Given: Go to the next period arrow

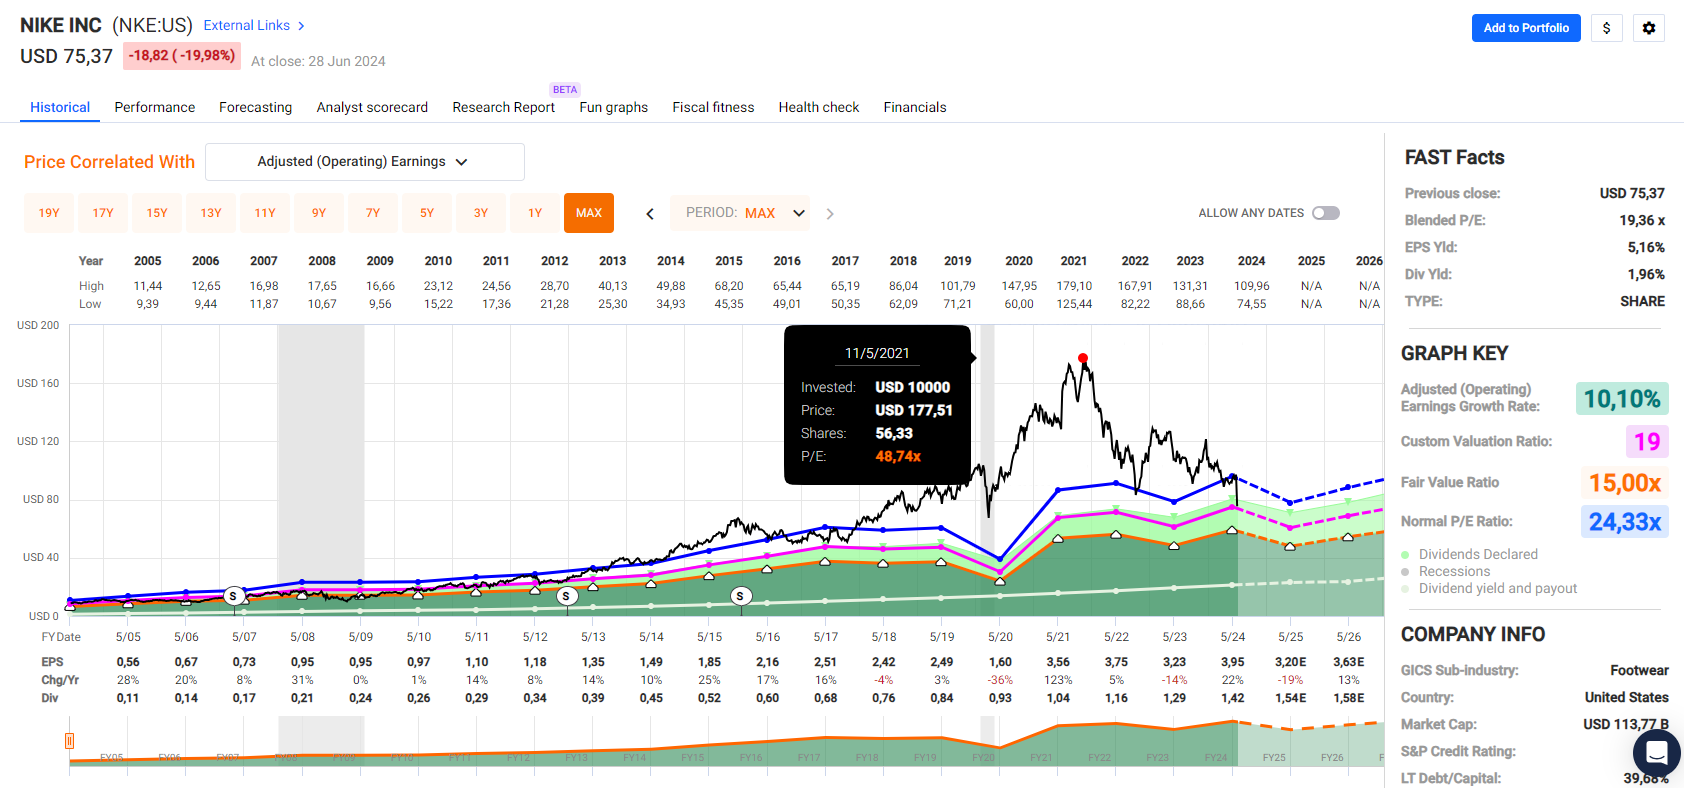Looking at the screenshot, I should (830, 213).
